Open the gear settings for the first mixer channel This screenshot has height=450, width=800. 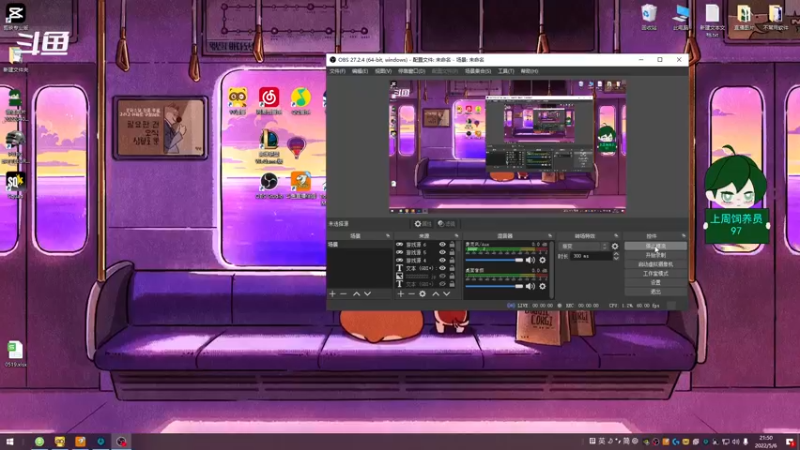tap(542, 260)
